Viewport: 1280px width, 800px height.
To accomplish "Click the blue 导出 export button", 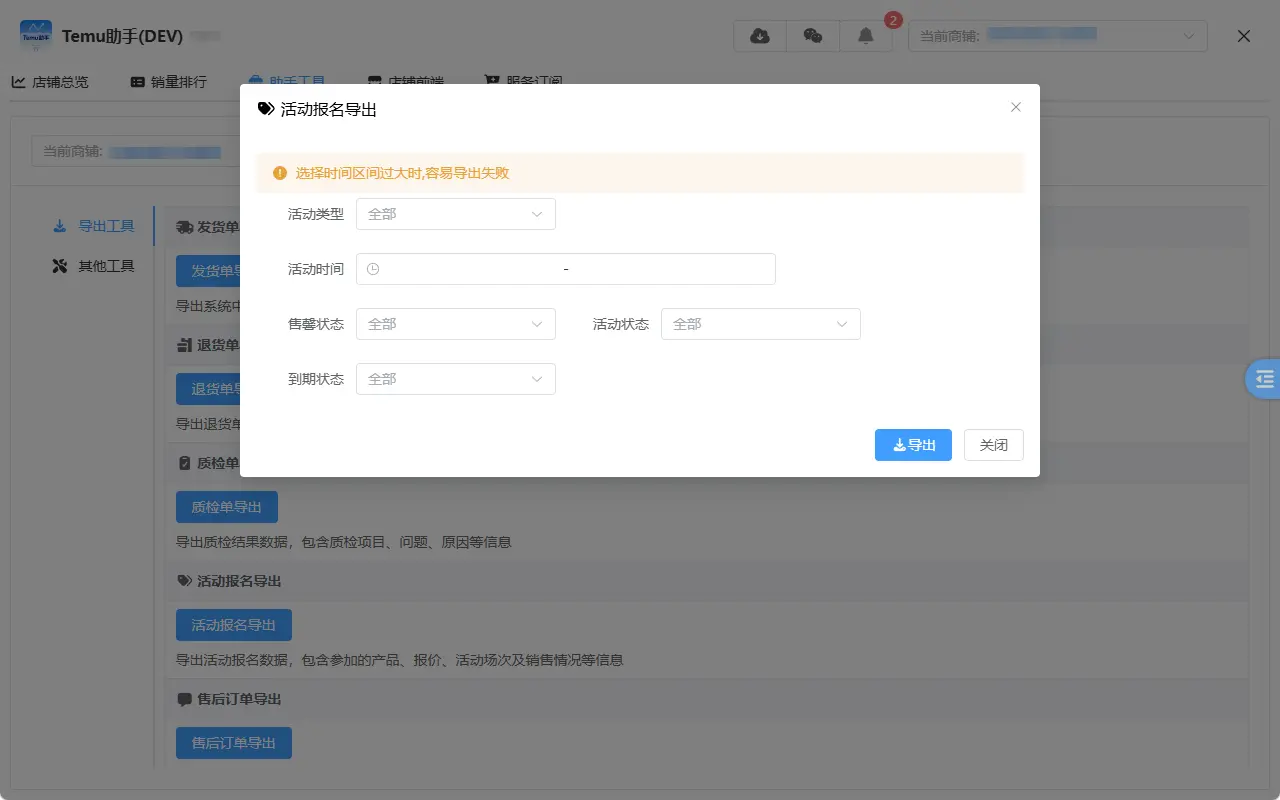I will (x=912, y=445).
